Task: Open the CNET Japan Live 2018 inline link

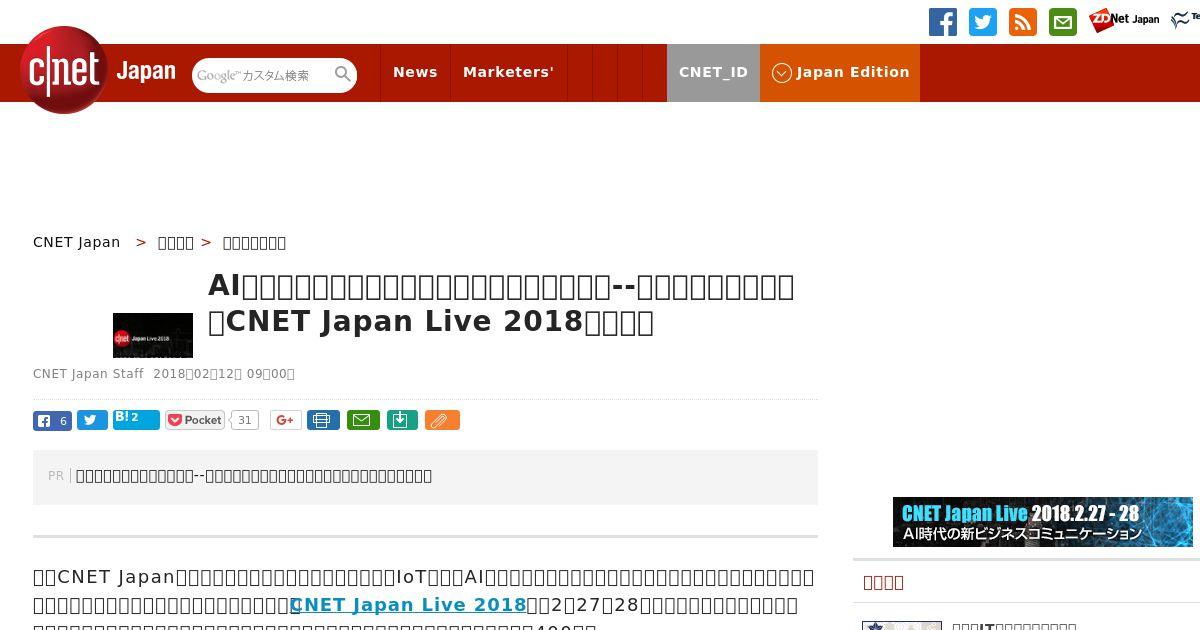Action: (x=408, y=604)
